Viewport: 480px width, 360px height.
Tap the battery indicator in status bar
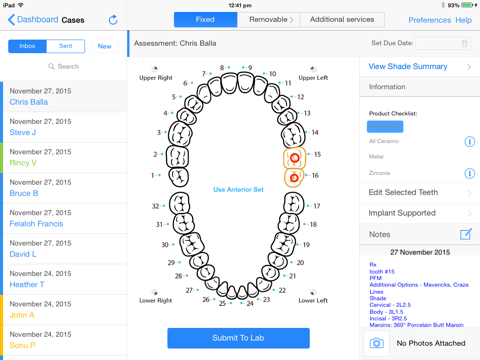click(467, 5)
